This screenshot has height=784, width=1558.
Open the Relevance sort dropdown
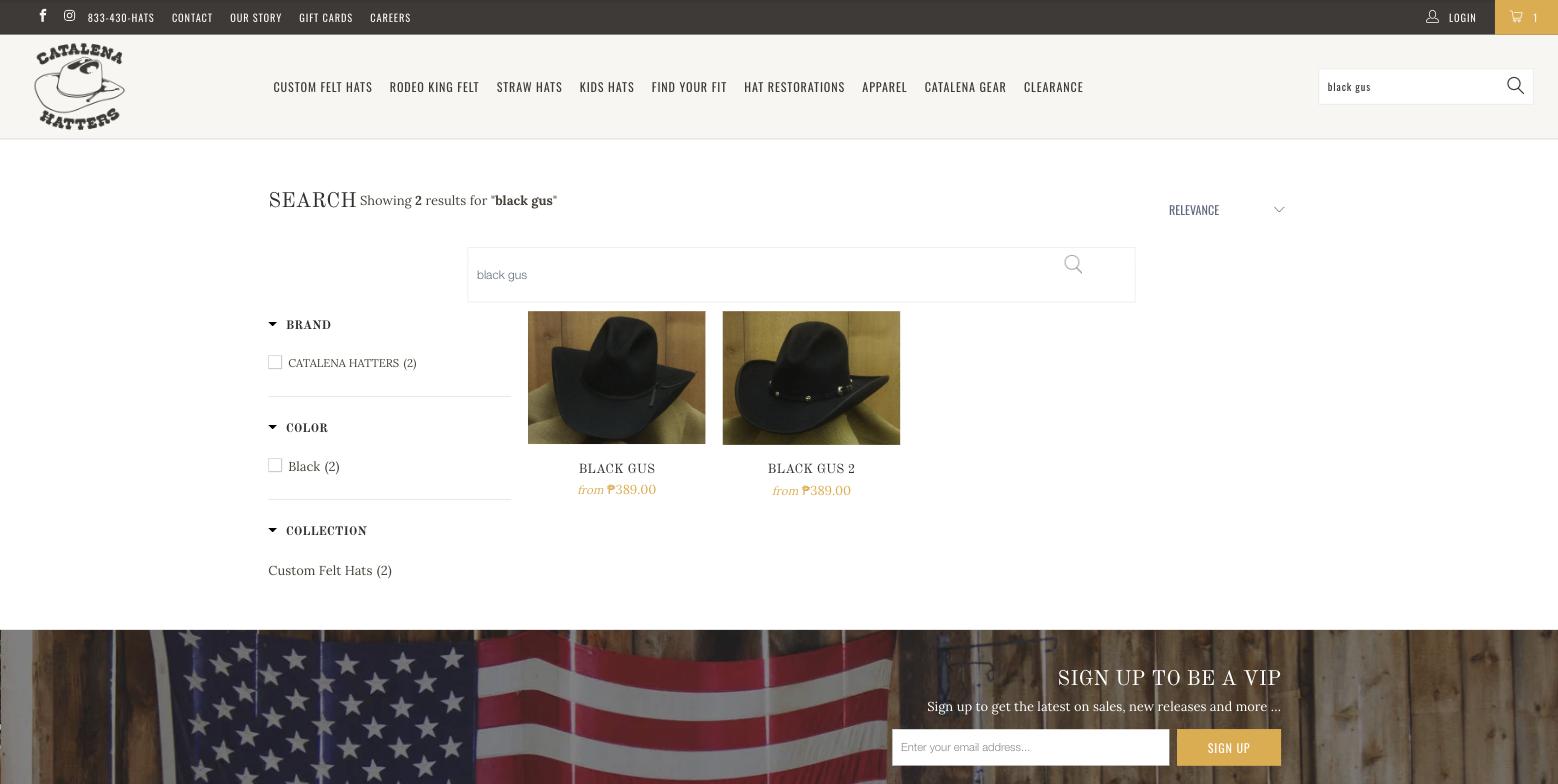click(x=1226, y=210)
